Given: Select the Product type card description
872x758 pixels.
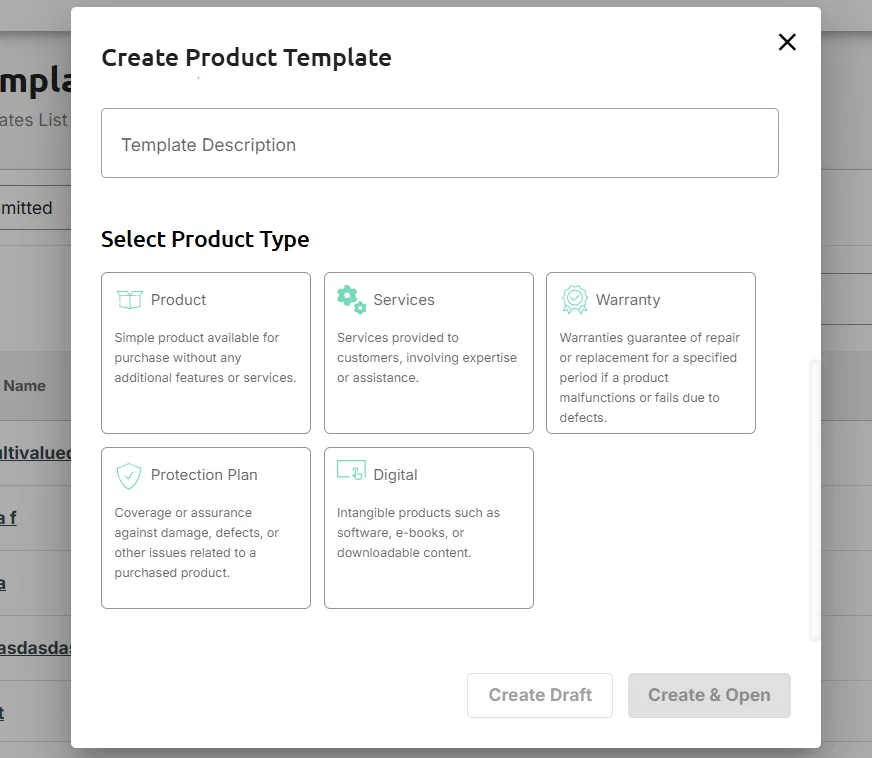Looking at the screenshot, I should coord(205,358).
